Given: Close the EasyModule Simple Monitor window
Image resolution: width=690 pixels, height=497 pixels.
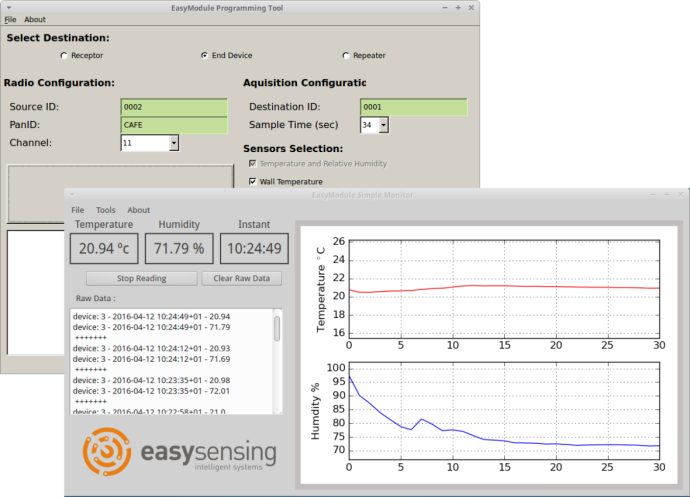Looking at the screenshot, I should 680,195.
